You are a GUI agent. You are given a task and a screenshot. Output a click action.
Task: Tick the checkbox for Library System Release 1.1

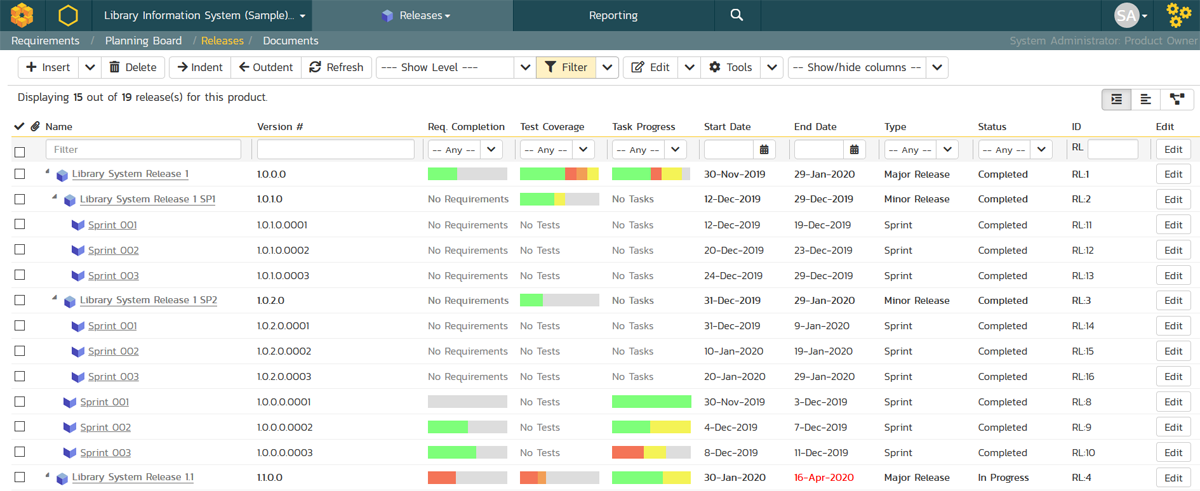click(x=19, y=478)
